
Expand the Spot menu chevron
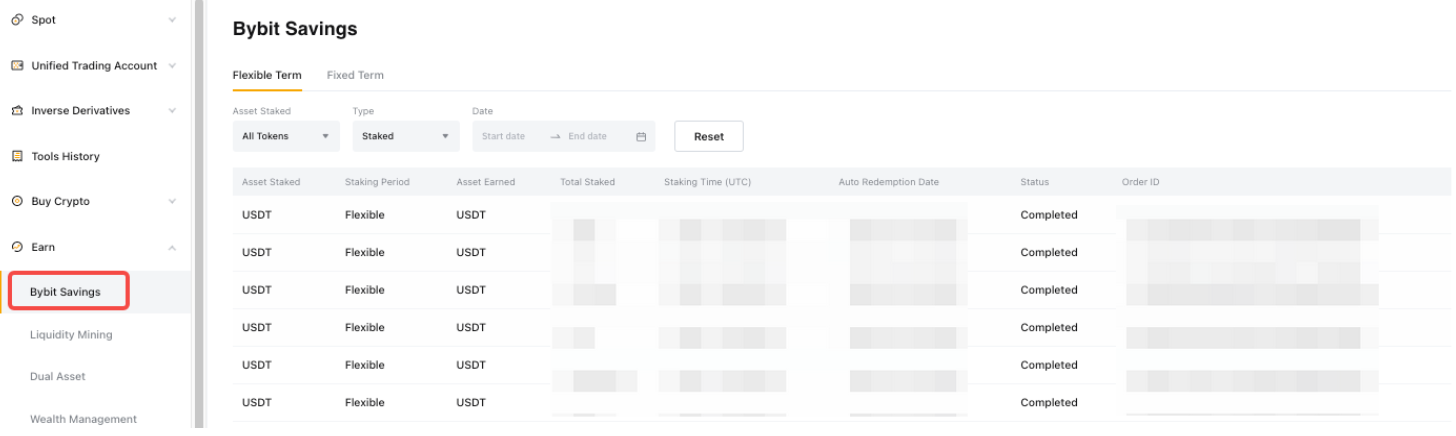[172, 20]
